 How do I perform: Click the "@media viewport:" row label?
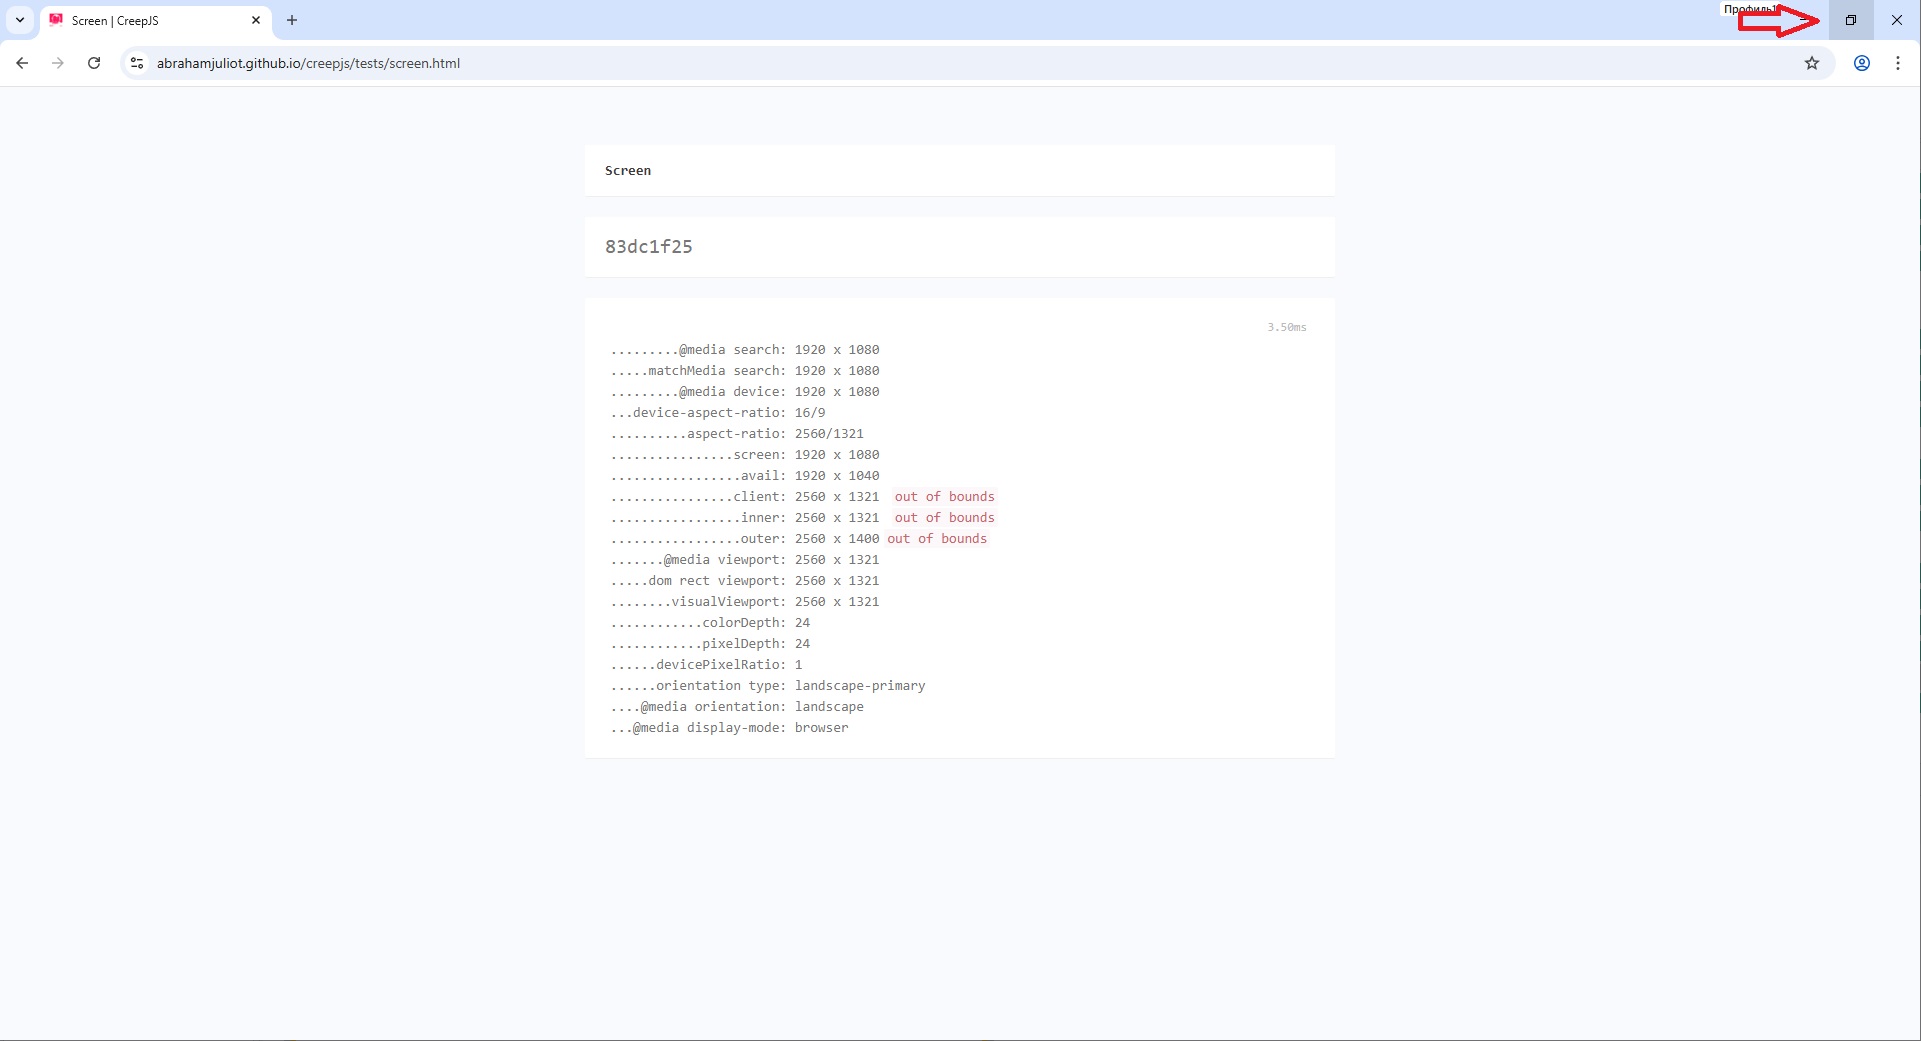pyautogui.click(x=725, y=560)
